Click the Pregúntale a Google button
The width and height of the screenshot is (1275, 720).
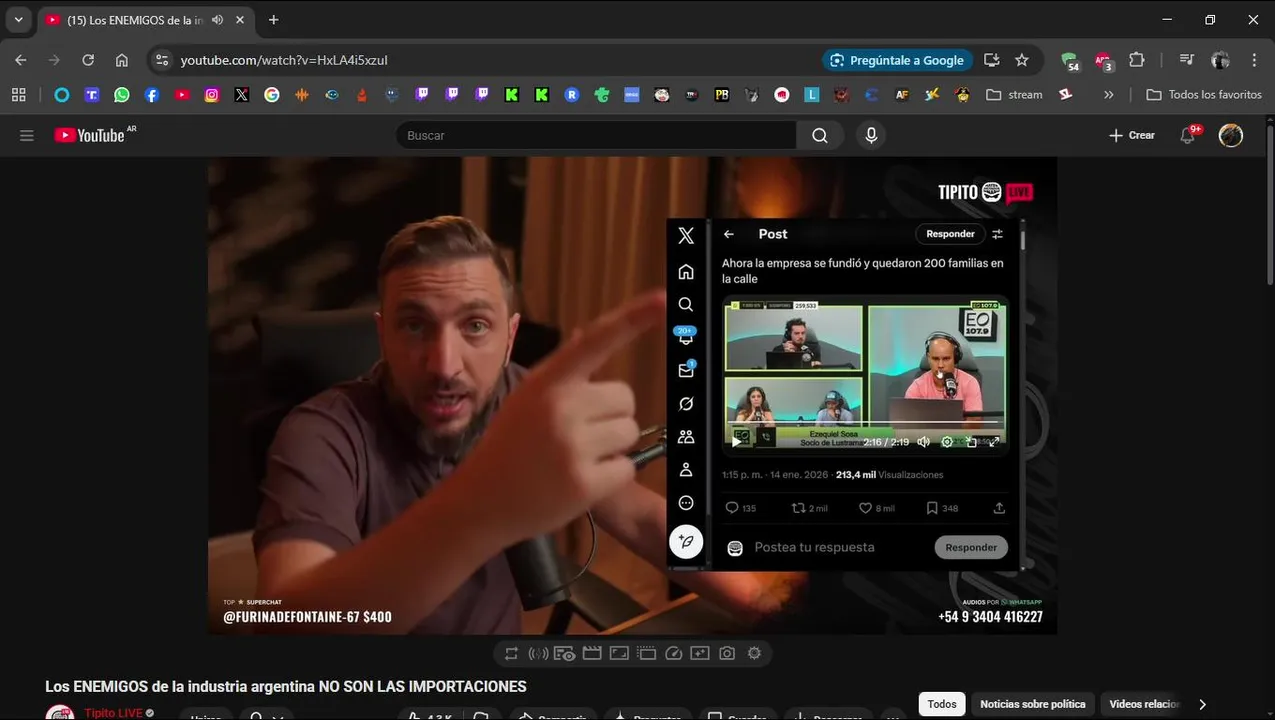click(897, 60)
